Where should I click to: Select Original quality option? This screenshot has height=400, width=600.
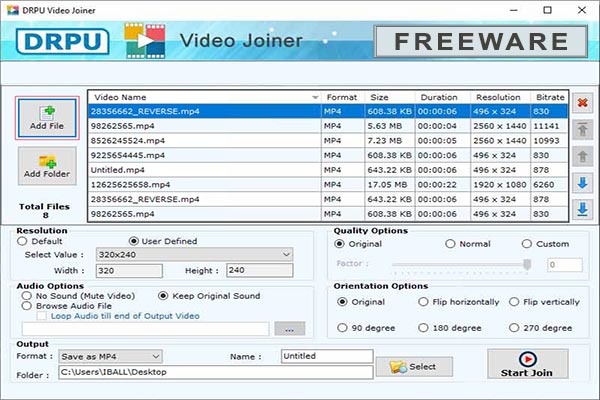(x=339, y=244)
